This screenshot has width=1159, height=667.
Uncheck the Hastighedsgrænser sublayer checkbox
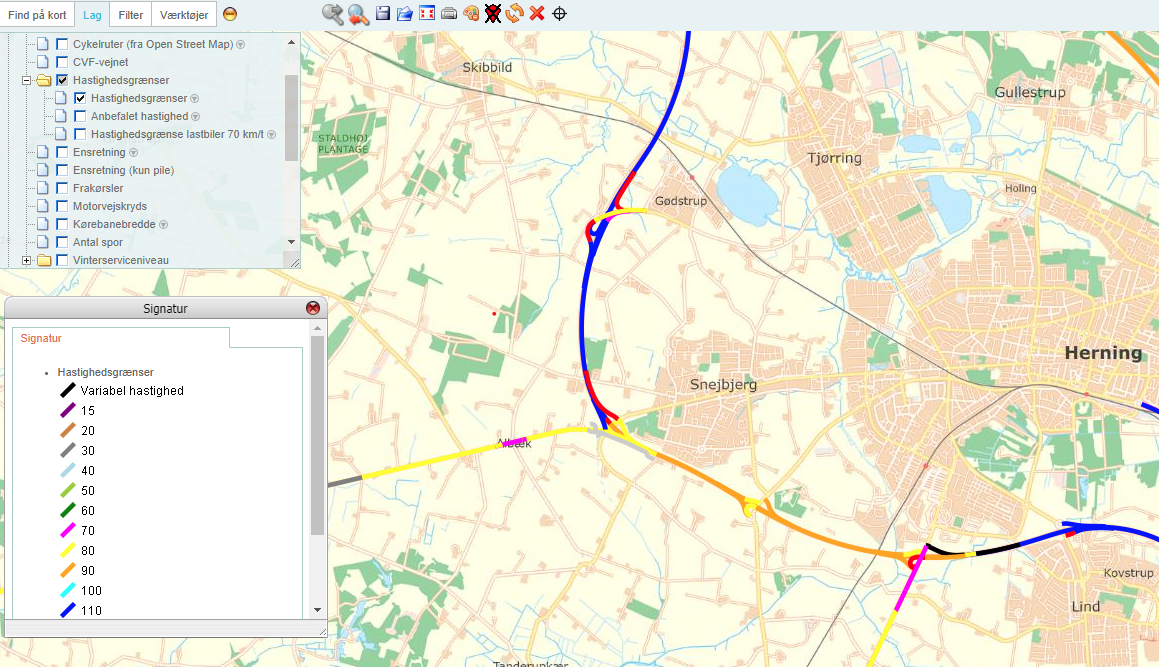pos(80,98)
